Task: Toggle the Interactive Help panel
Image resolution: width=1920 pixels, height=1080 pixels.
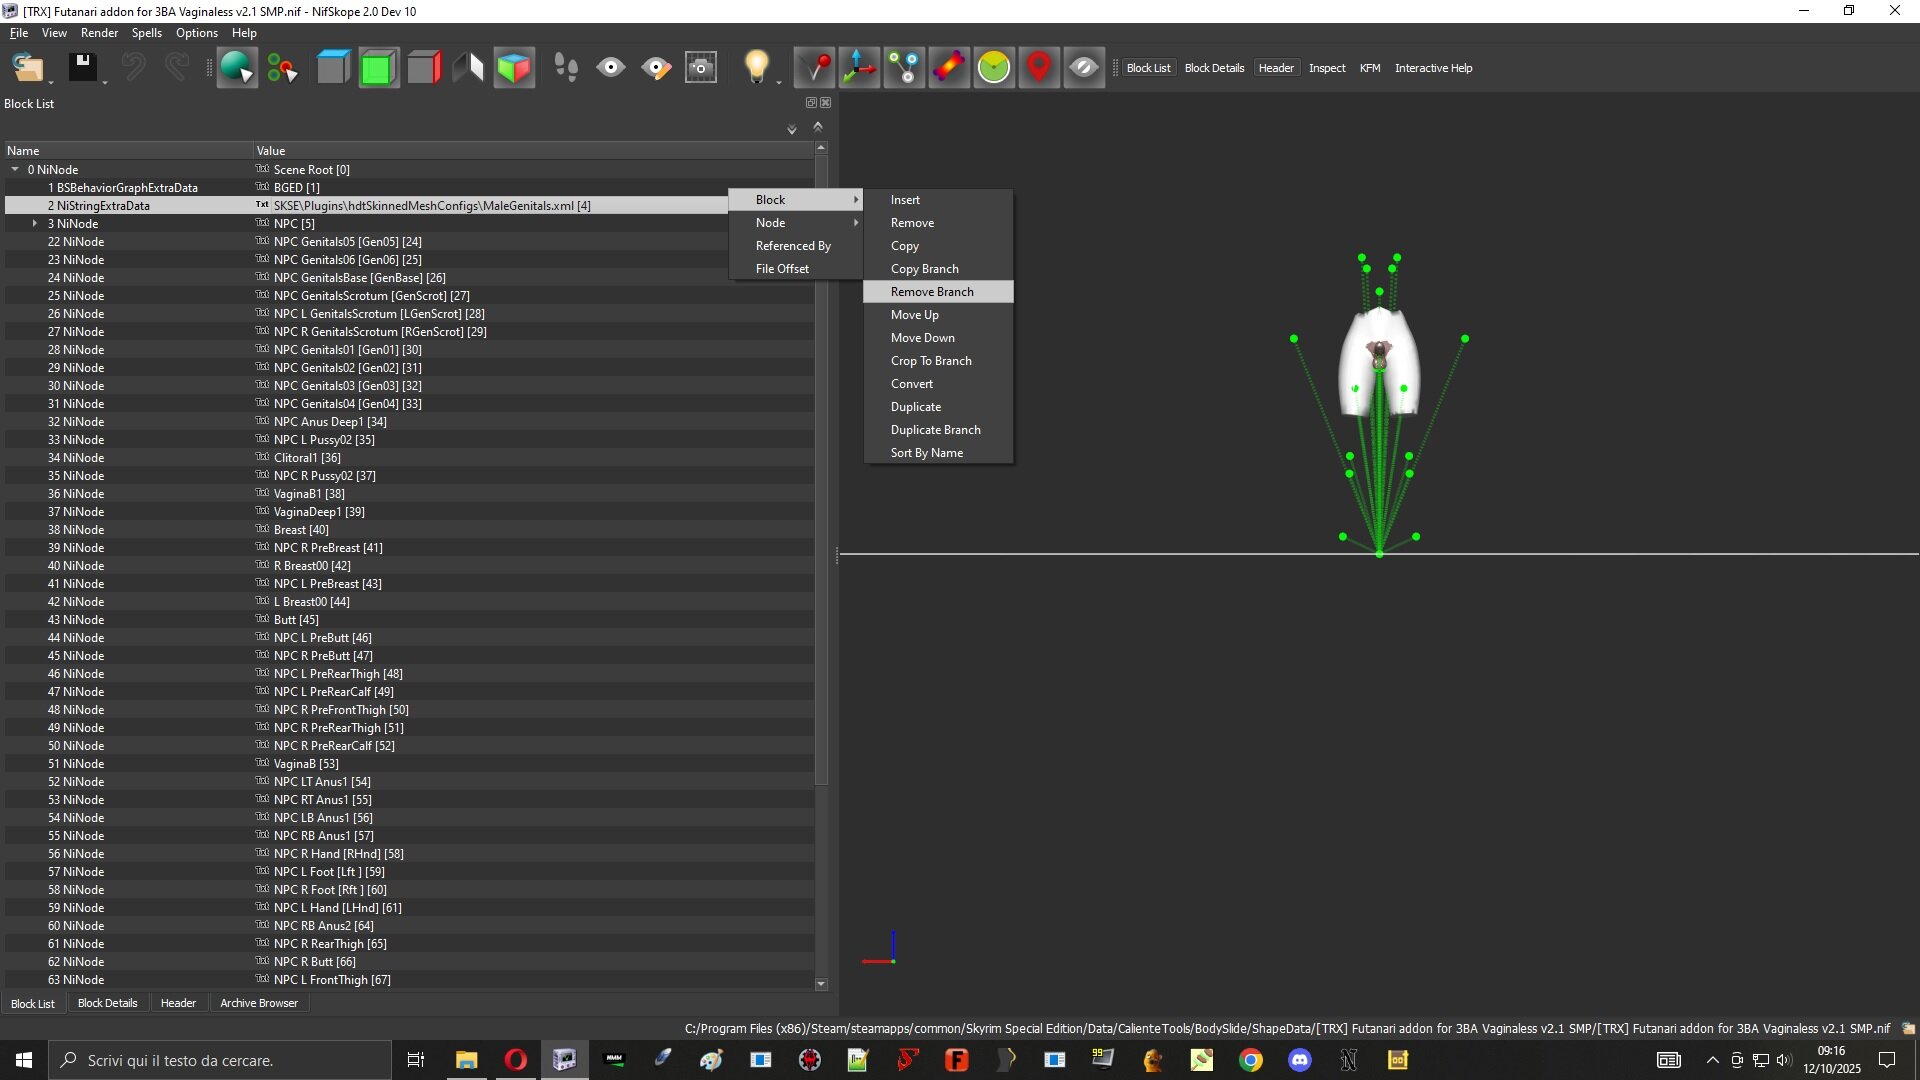Action: point(1433,68)
